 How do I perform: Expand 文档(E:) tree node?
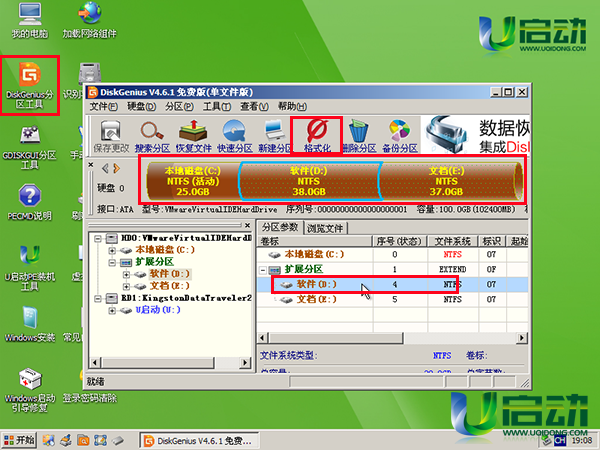[x=126, y=286]
